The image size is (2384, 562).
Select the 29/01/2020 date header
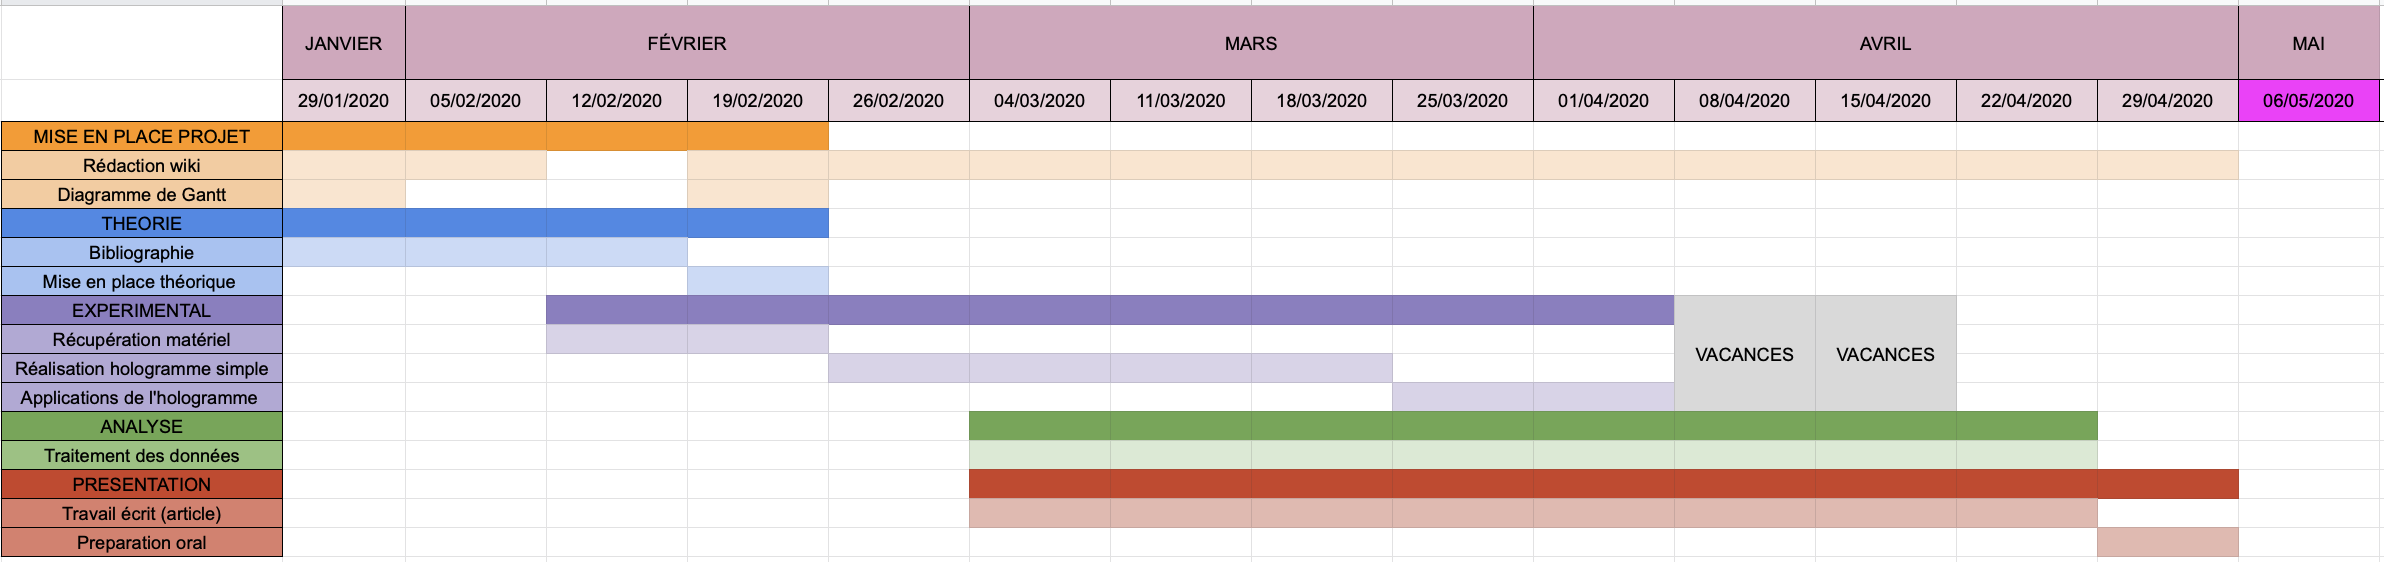[343, 100]
